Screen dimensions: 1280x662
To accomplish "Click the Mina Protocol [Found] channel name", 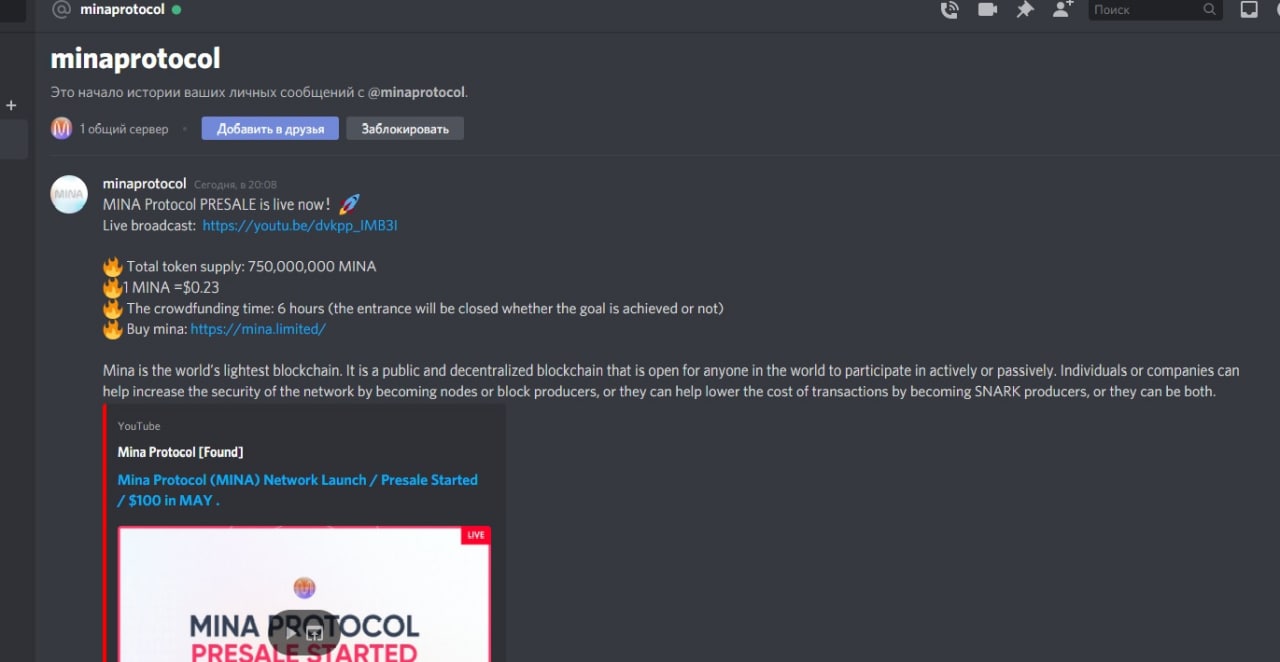I will click(x=180, y=452).
